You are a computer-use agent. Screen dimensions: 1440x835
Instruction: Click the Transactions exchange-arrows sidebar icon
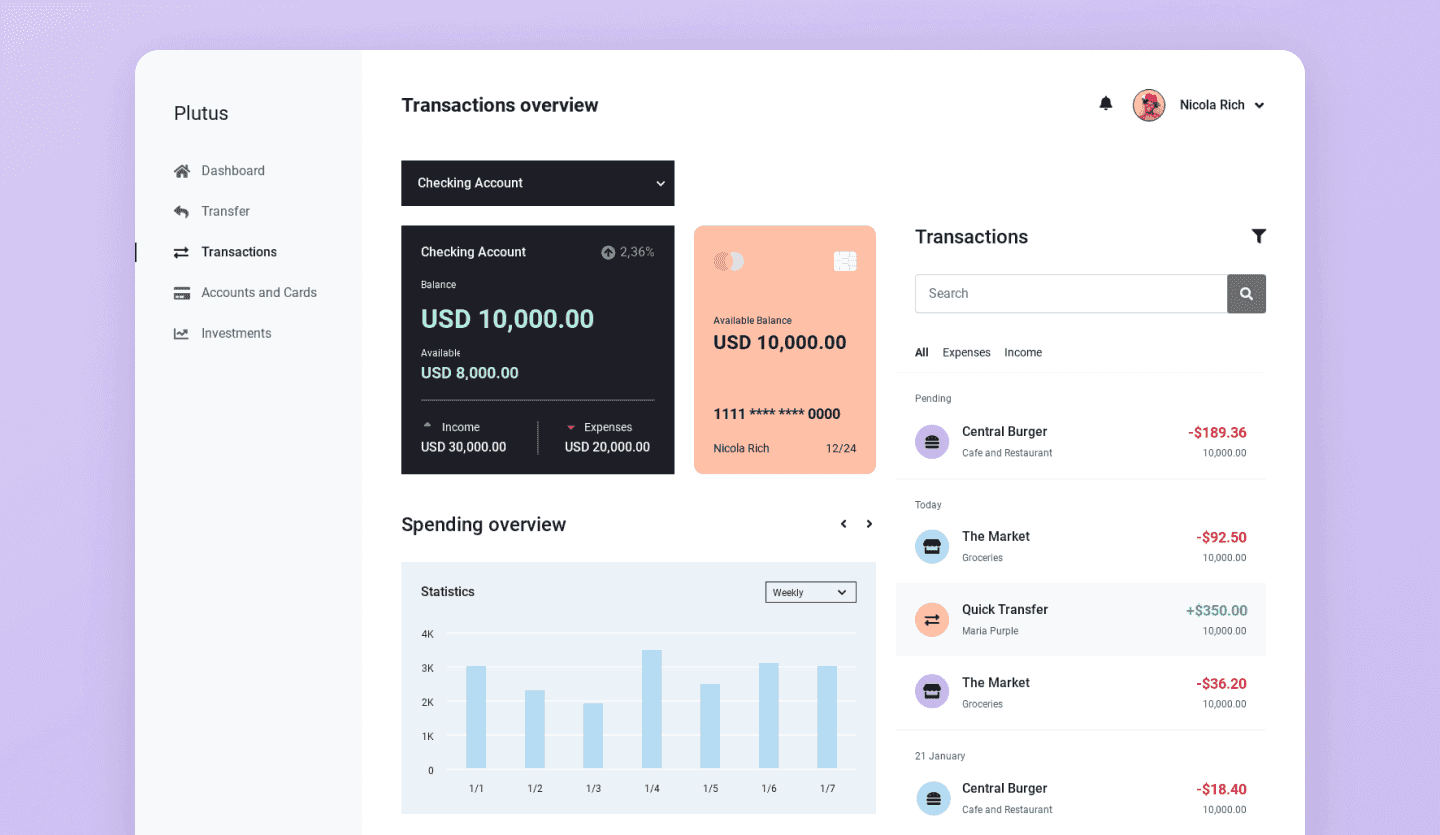point(181,252)
